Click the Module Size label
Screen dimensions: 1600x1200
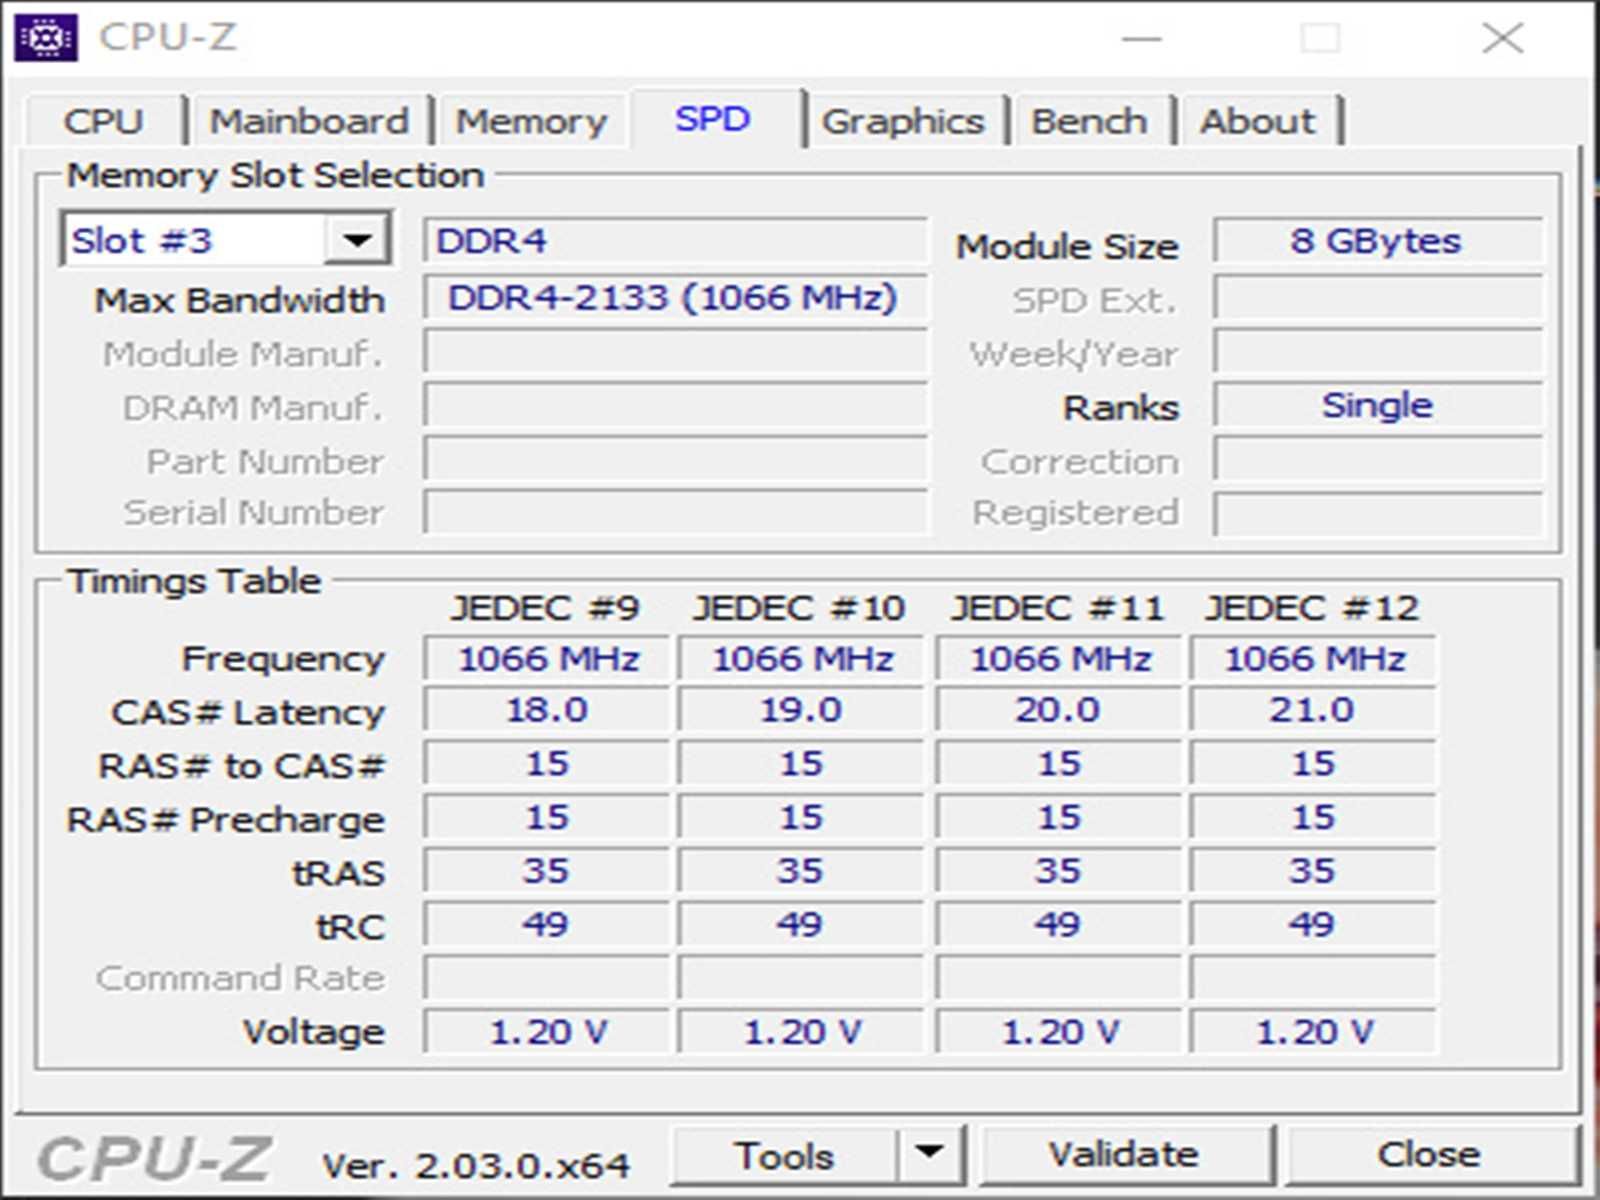coord(1067,246)
